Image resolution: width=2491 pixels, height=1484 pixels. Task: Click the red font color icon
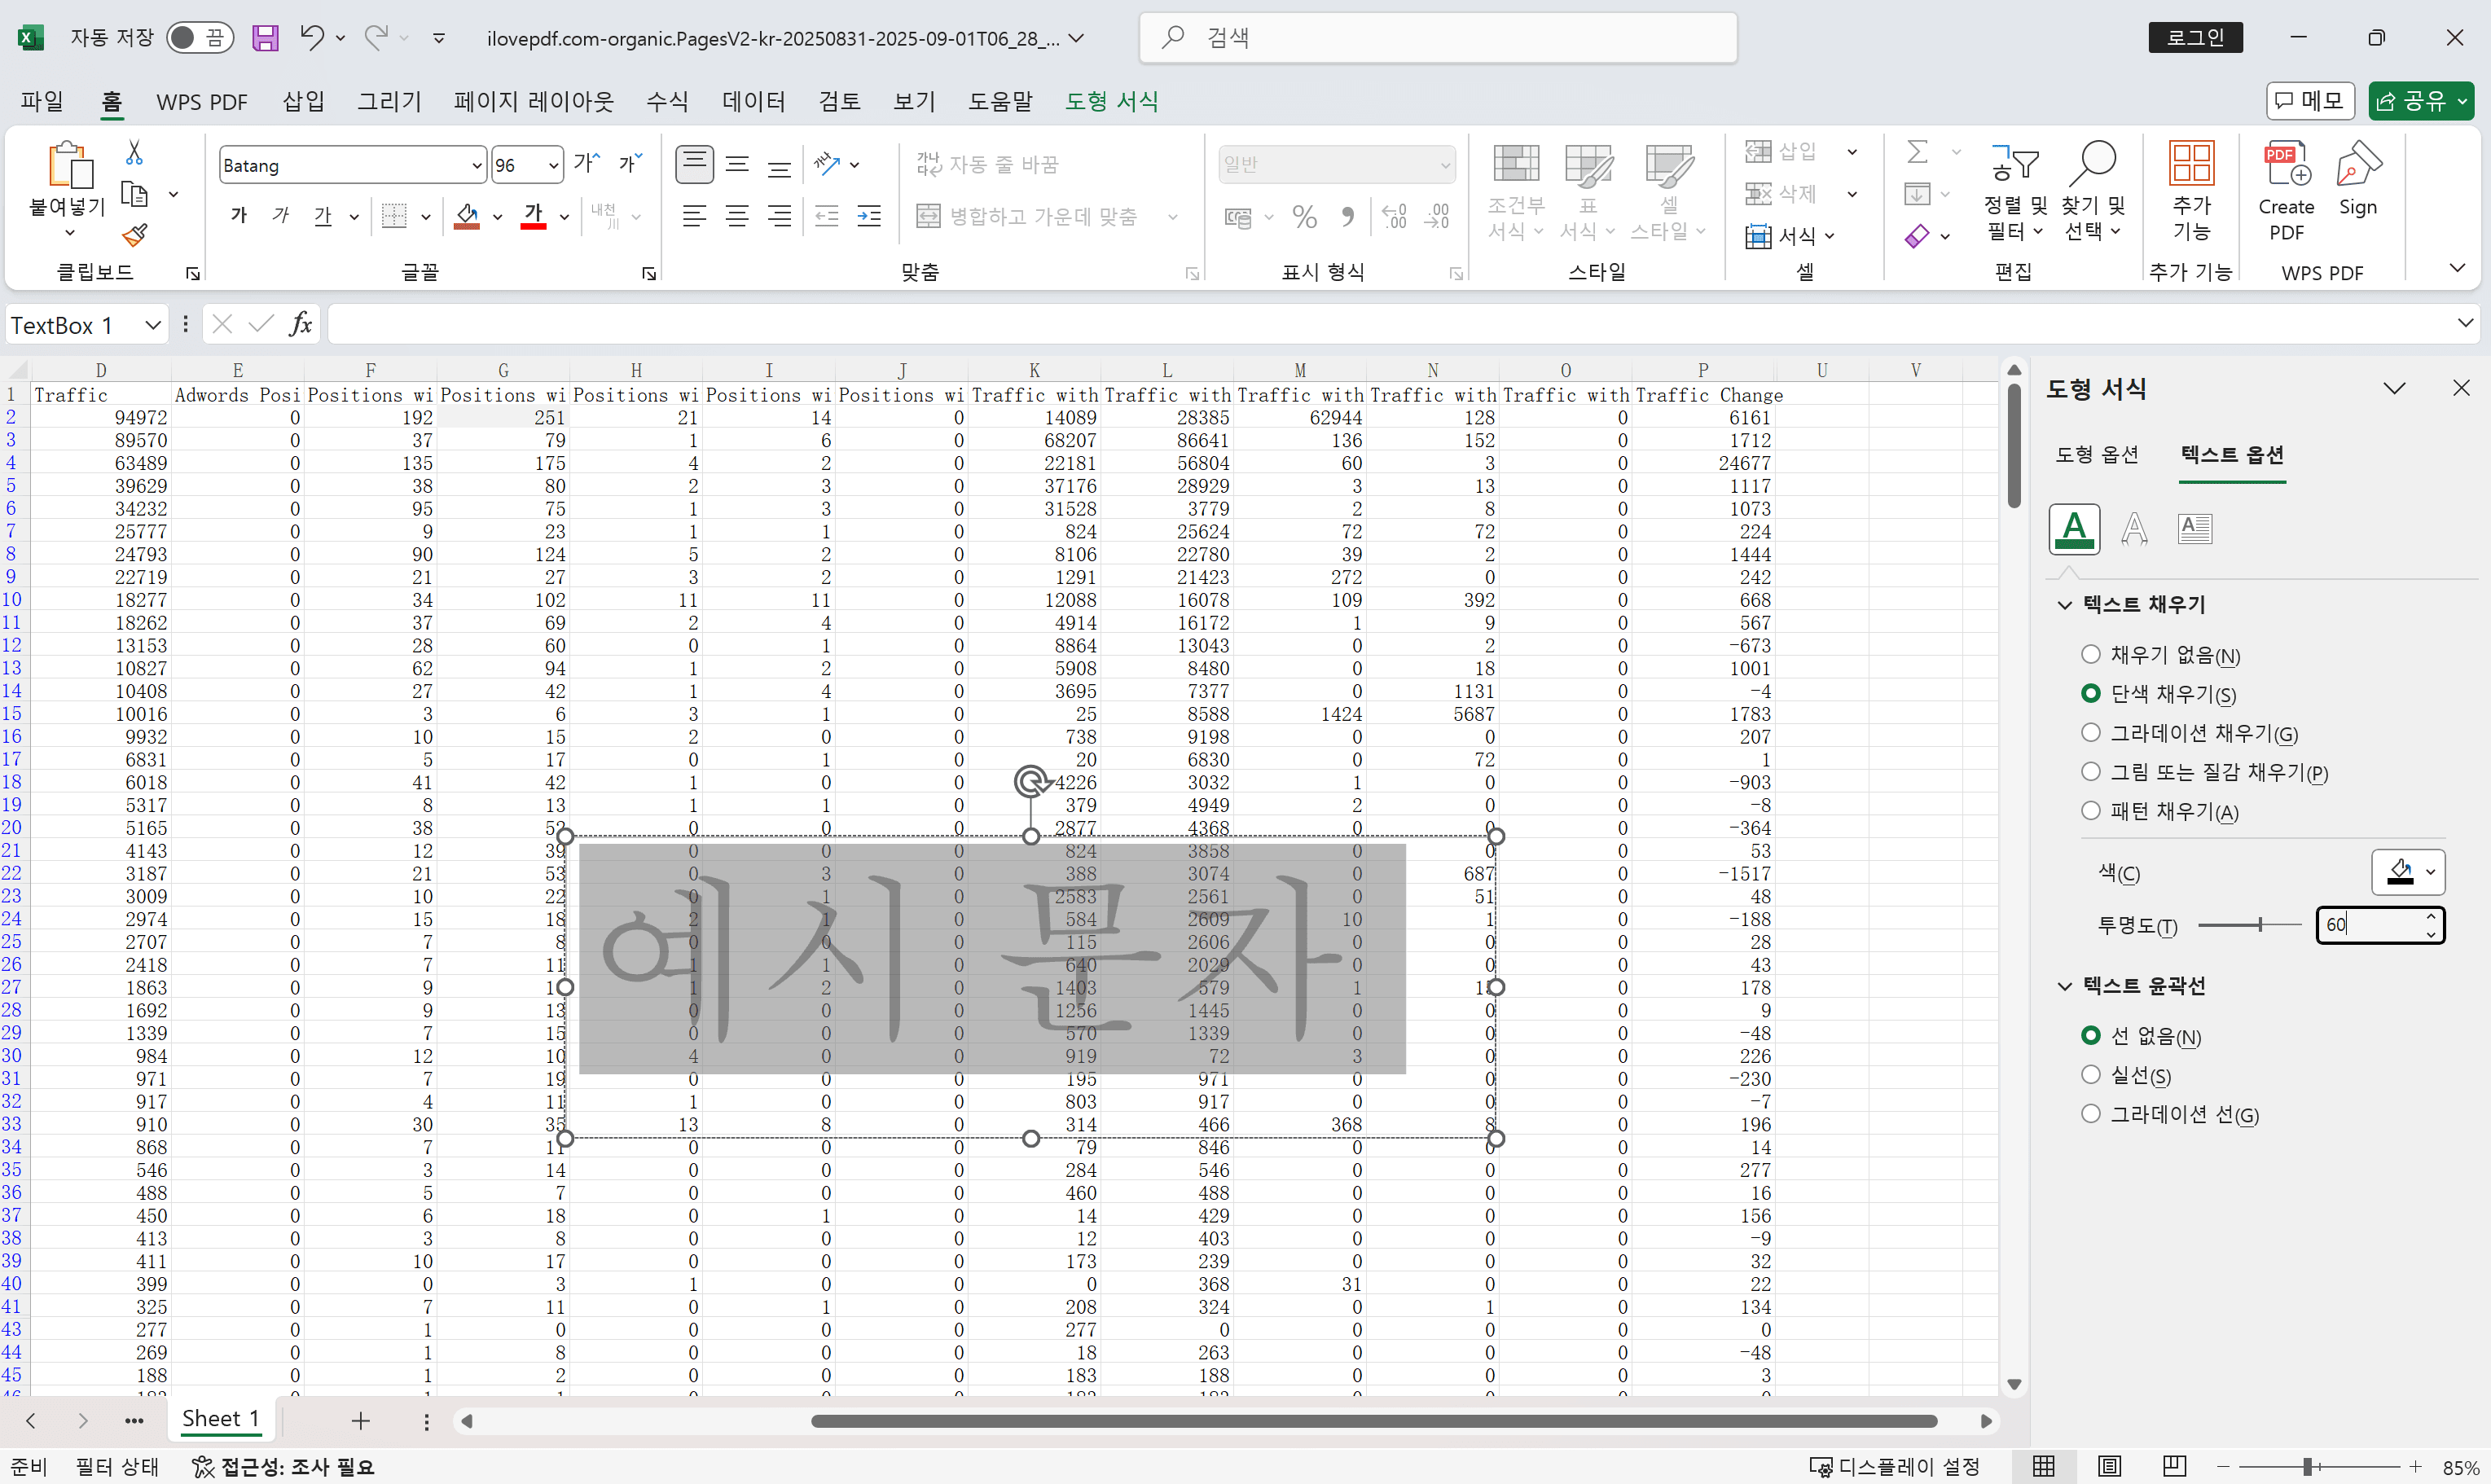click(534, 215)
